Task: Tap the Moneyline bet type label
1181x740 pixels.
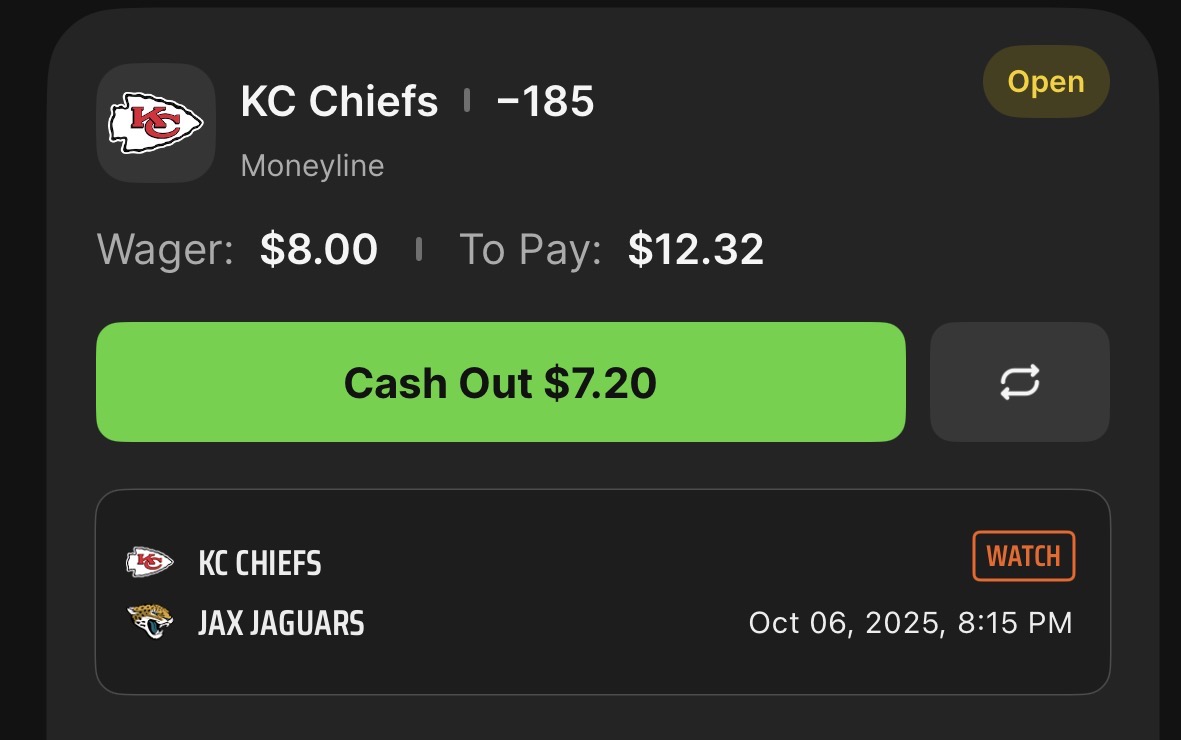Action: 312,165
